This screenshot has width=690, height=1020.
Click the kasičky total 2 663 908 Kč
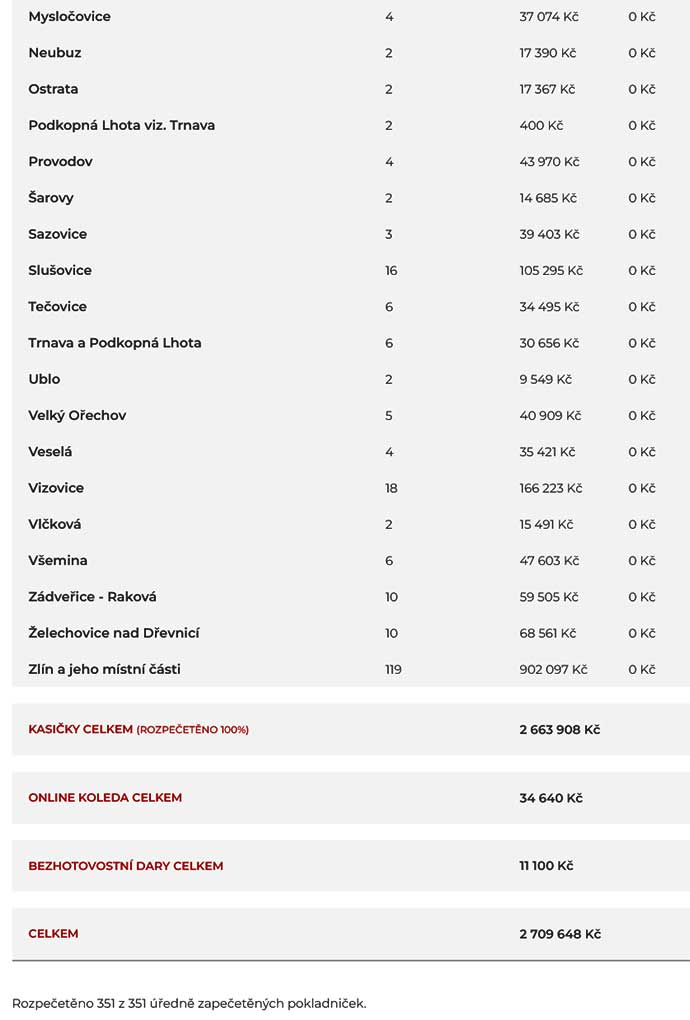tap(559, 729)
